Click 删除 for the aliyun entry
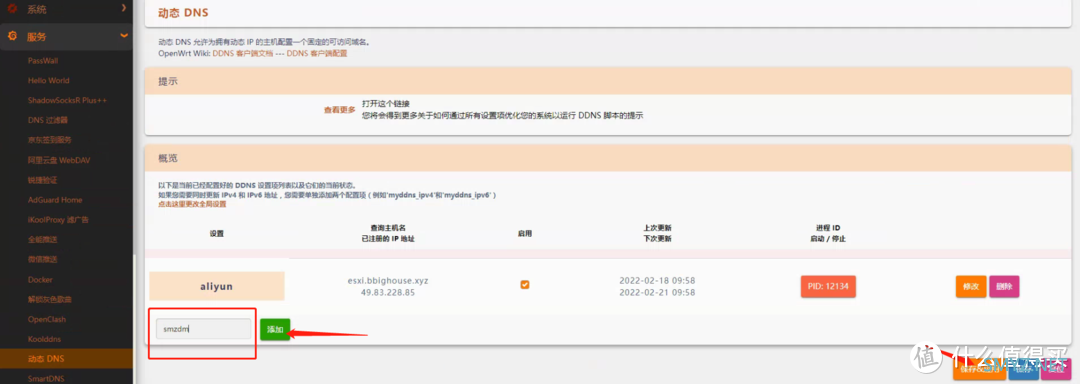 1004,286
